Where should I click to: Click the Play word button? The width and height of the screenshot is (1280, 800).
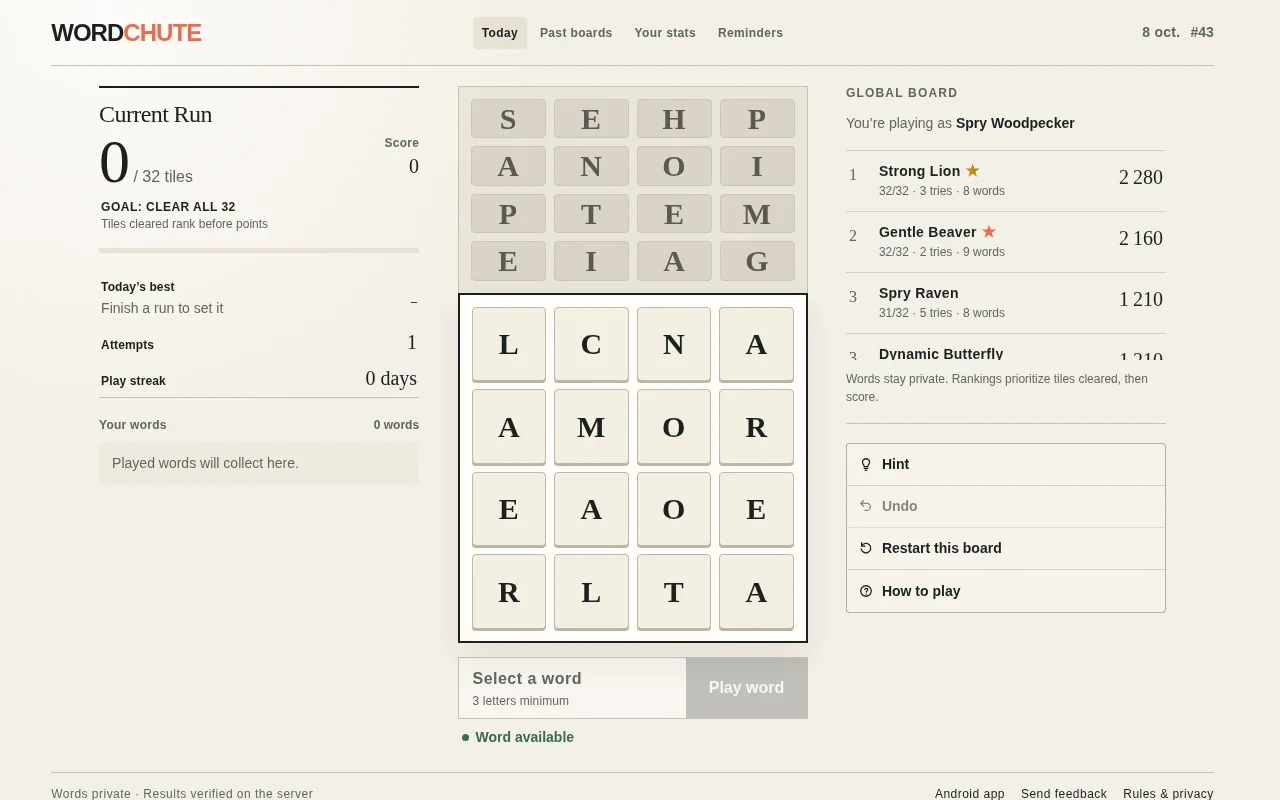click(747, 688)
